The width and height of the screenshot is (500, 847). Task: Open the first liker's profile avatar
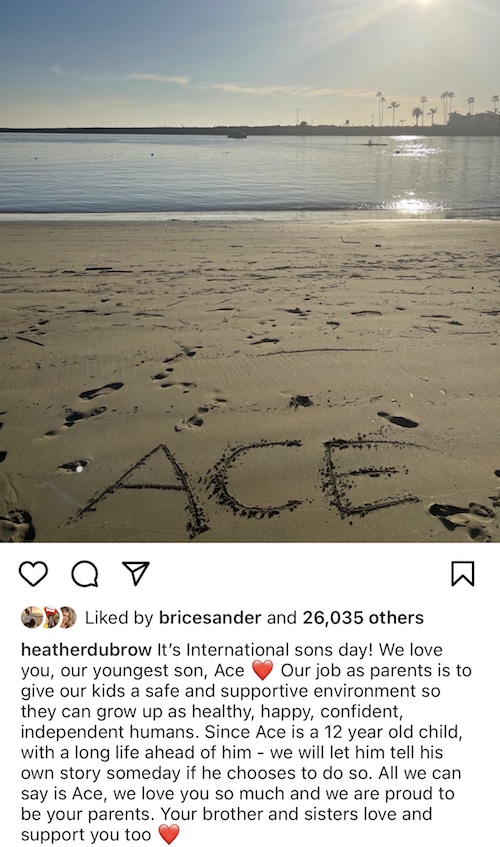coord(31,617)
